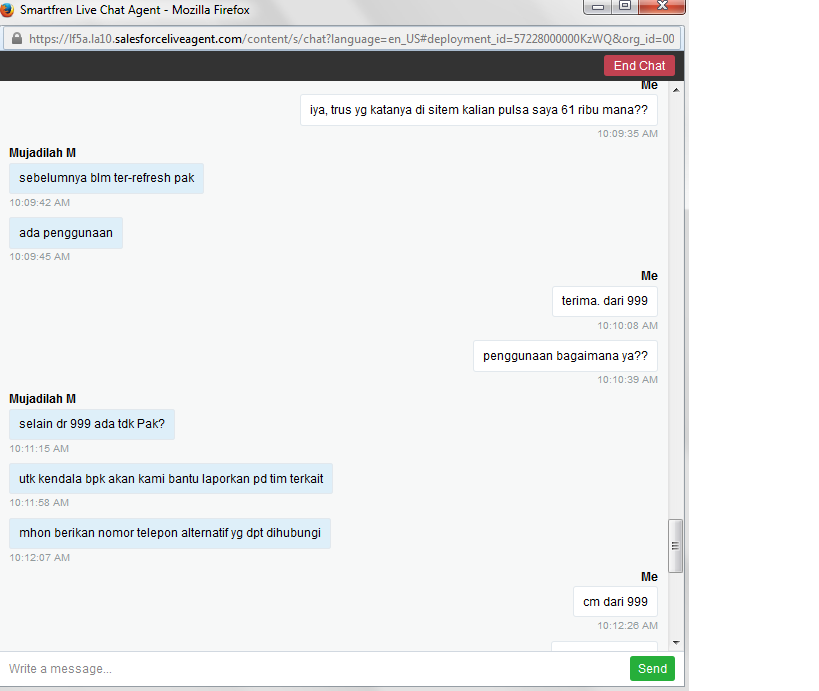Image resolution: width=819 pixels, height=691 pixels.
Task: Click the padlock security icon in the address bar
Action: (x=17, y=39)
